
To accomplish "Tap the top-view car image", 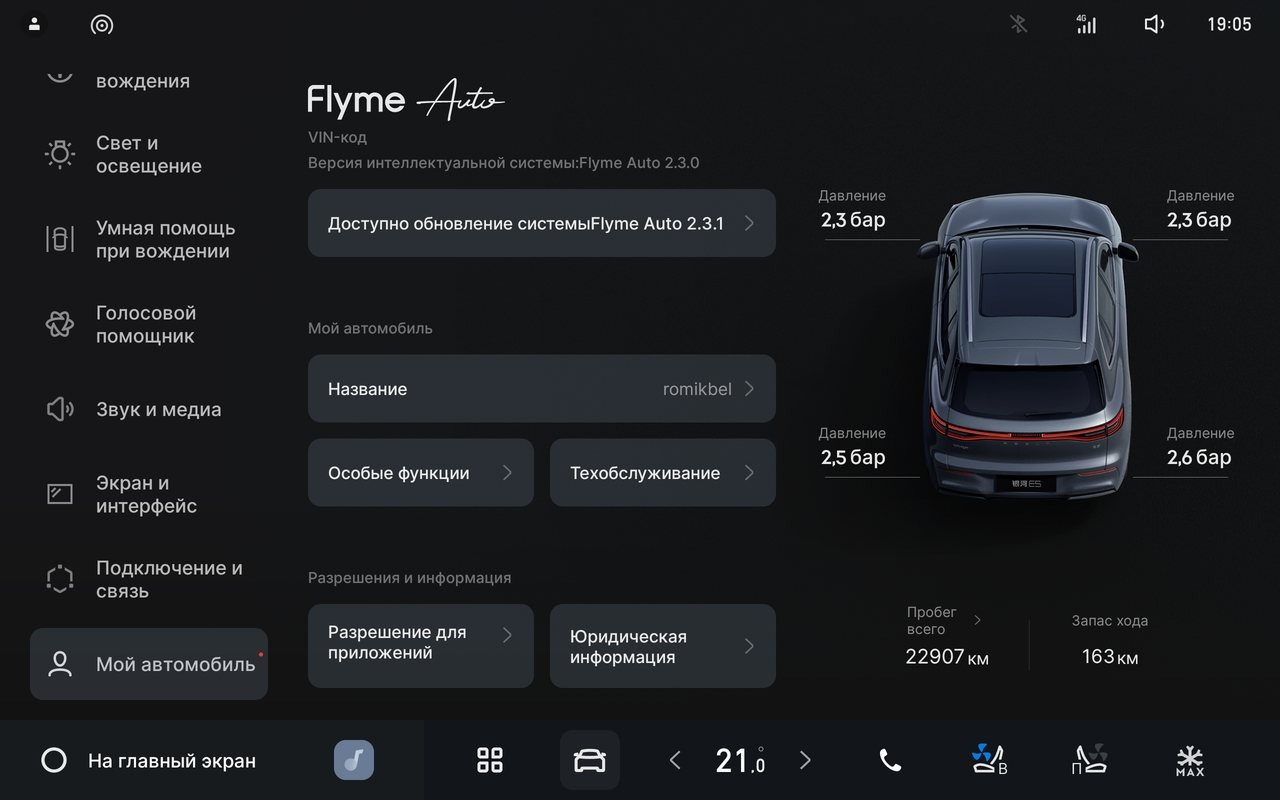I will point(1027,346).
